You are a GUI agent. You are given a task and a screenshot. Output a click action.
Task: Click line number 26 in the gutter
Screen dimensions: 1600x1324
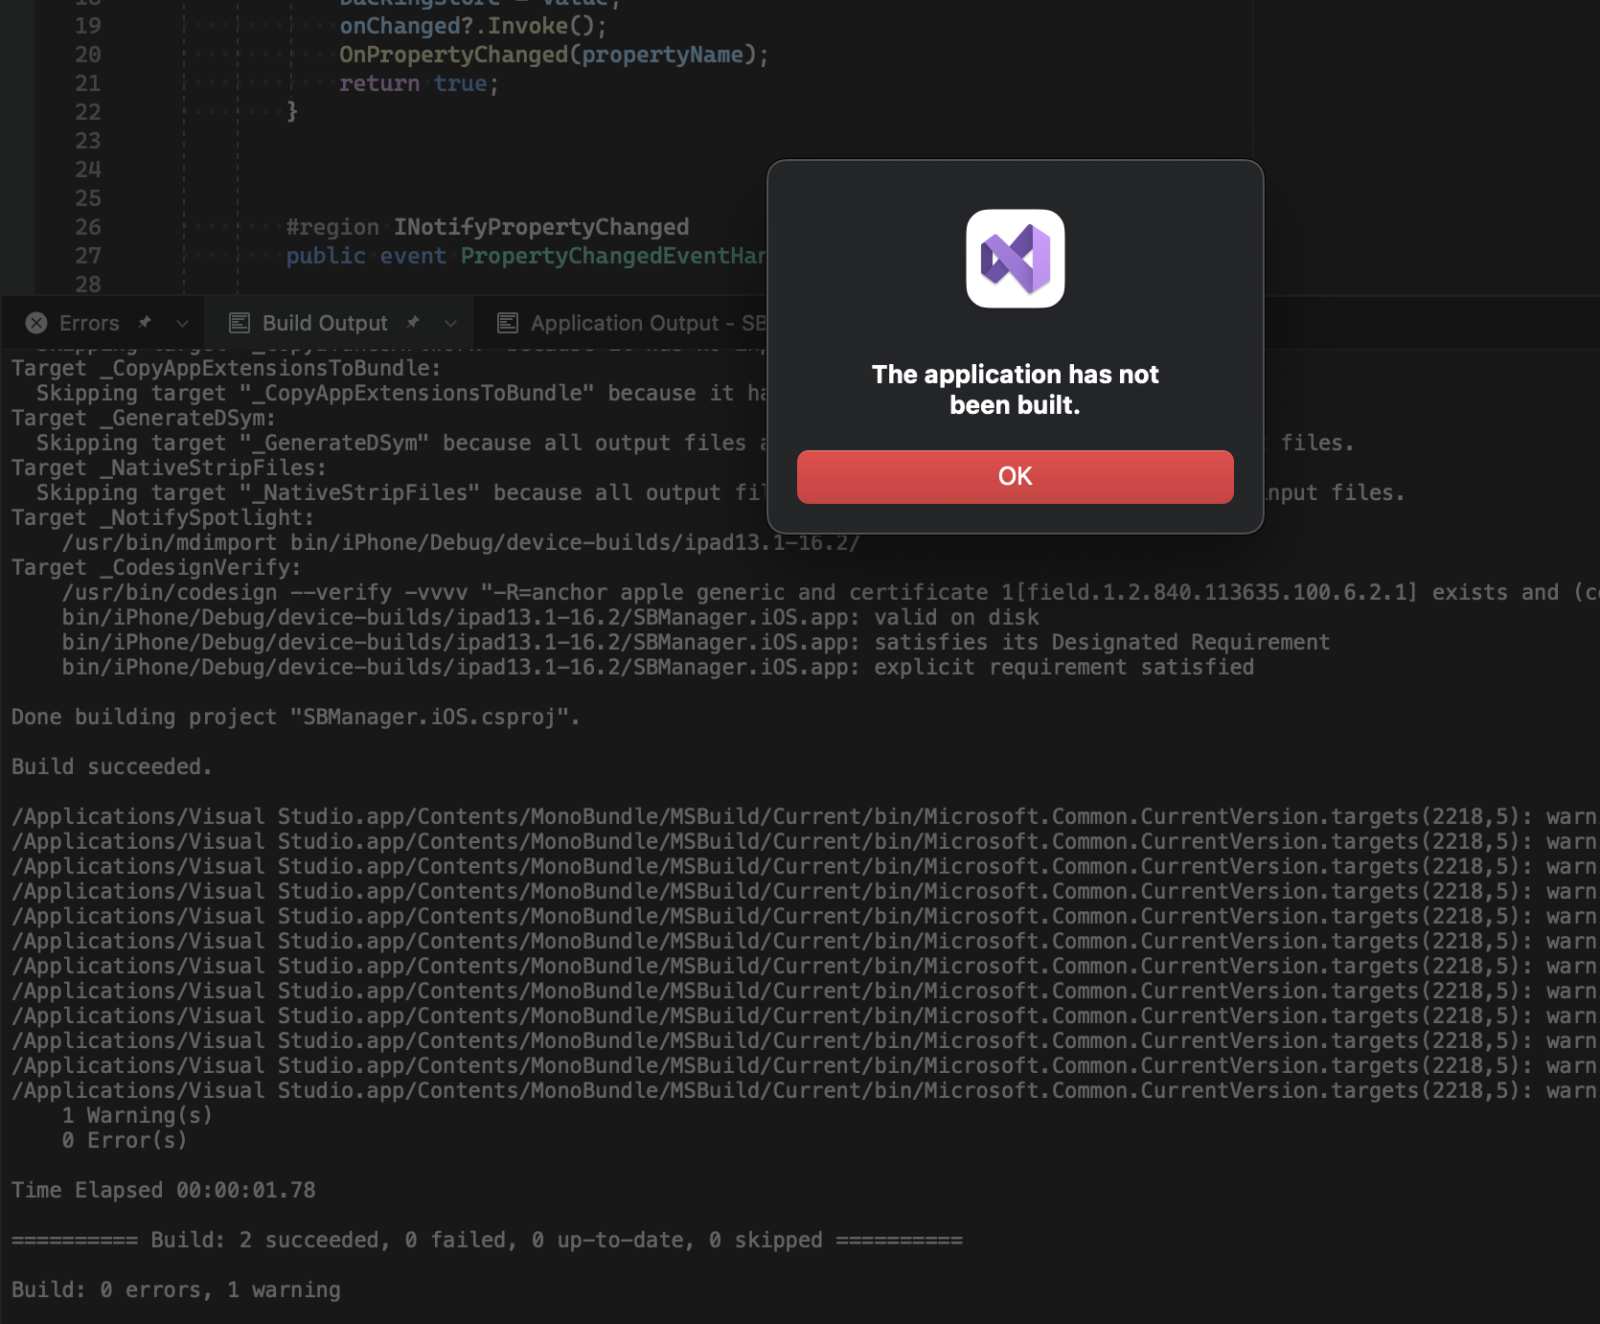[88, 227]
